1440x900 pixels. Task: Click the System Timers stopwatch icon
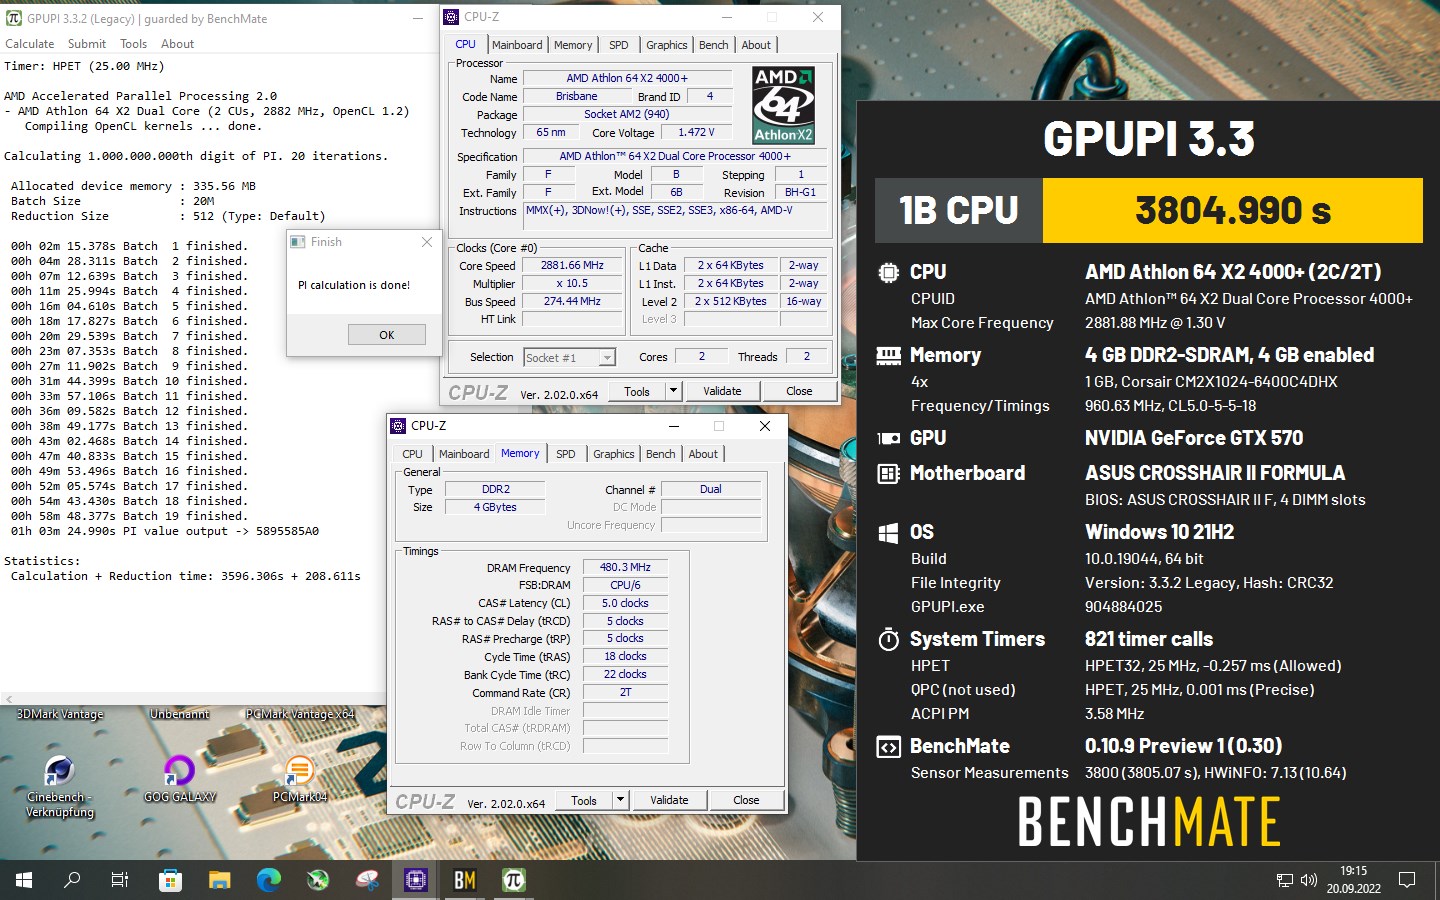pos(888,639)
